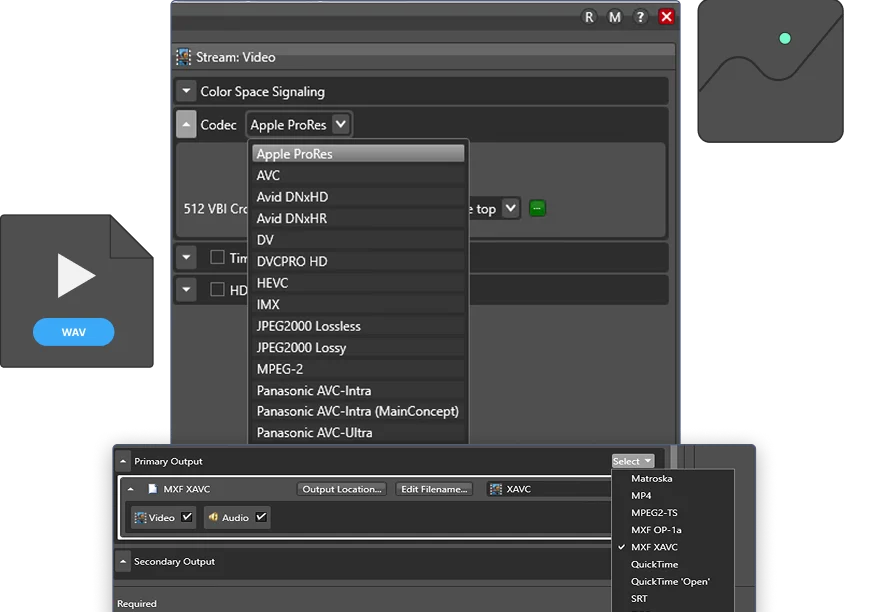Click the Edit Filename... button
877x612 pixels.
tap(434, 489)
